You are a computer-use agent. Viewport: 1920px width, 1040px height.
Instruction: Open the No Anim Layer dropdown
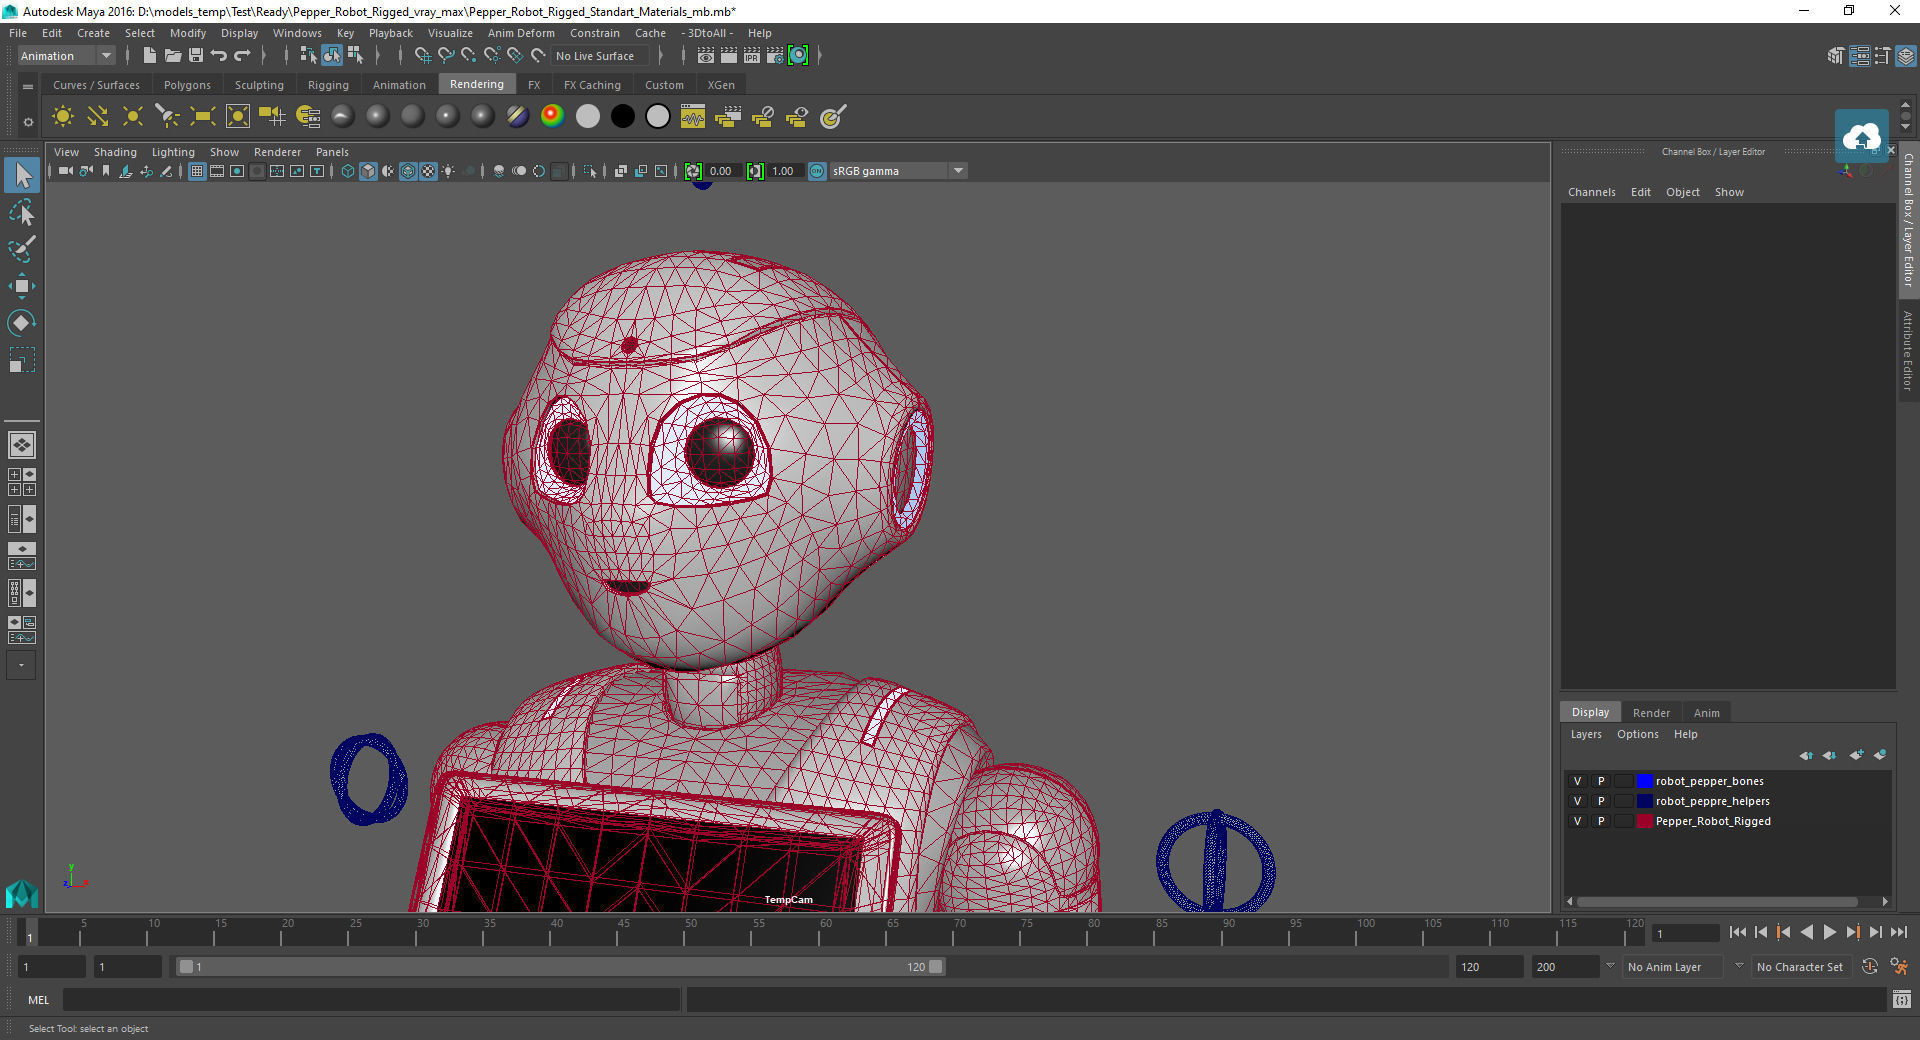click(x=1674, y=967)
